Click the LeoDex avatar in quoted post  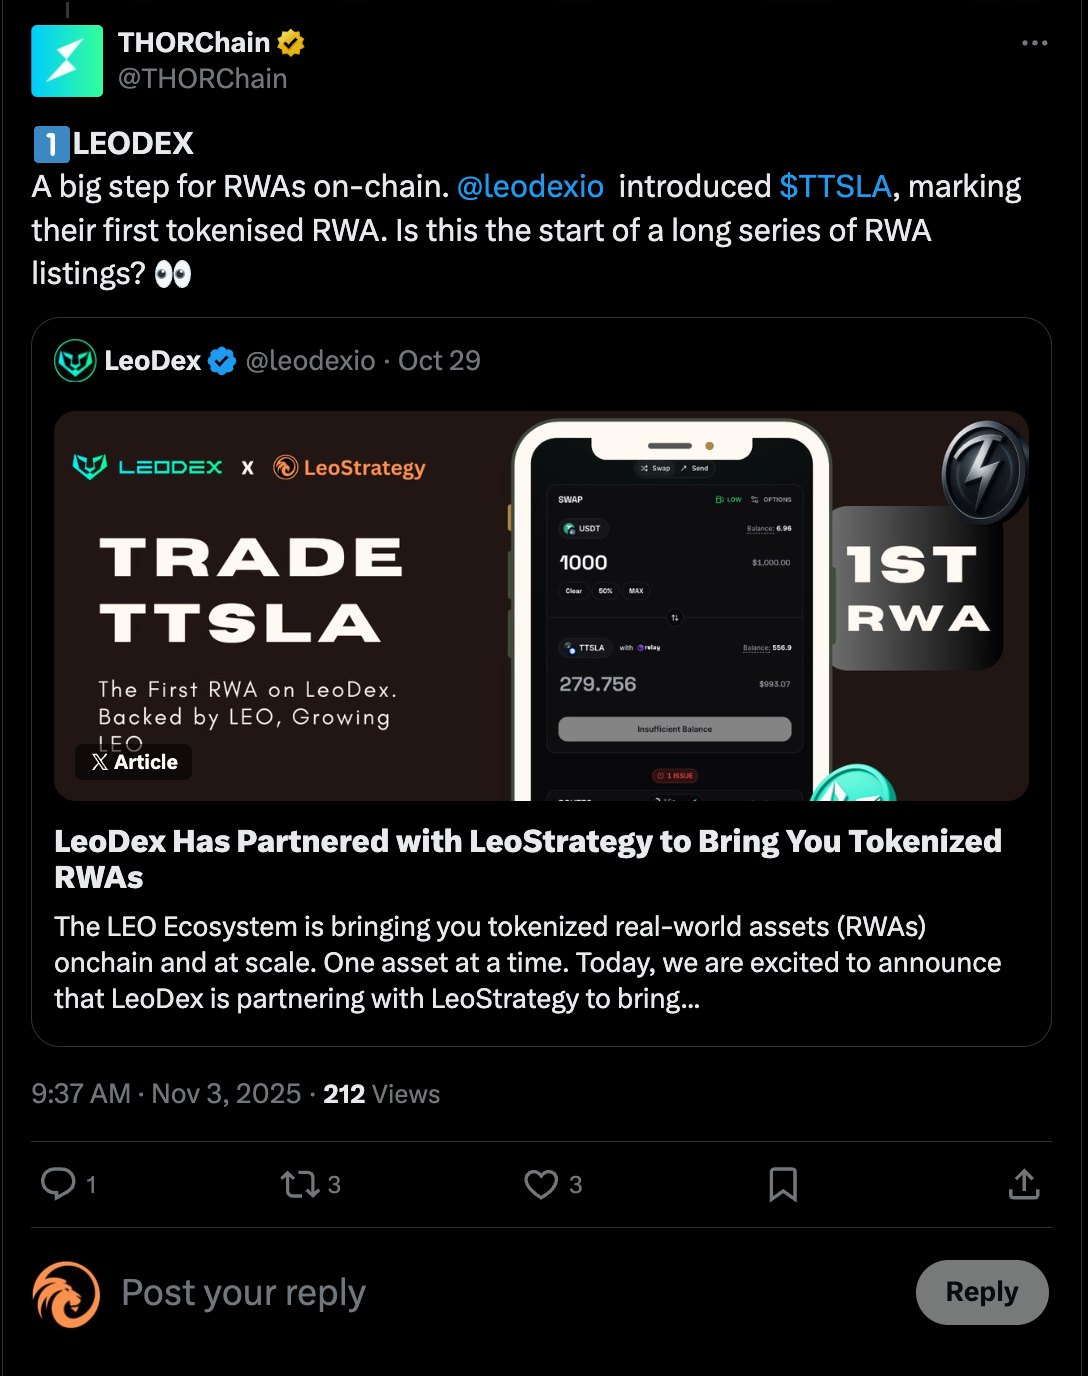click(75, 361)
